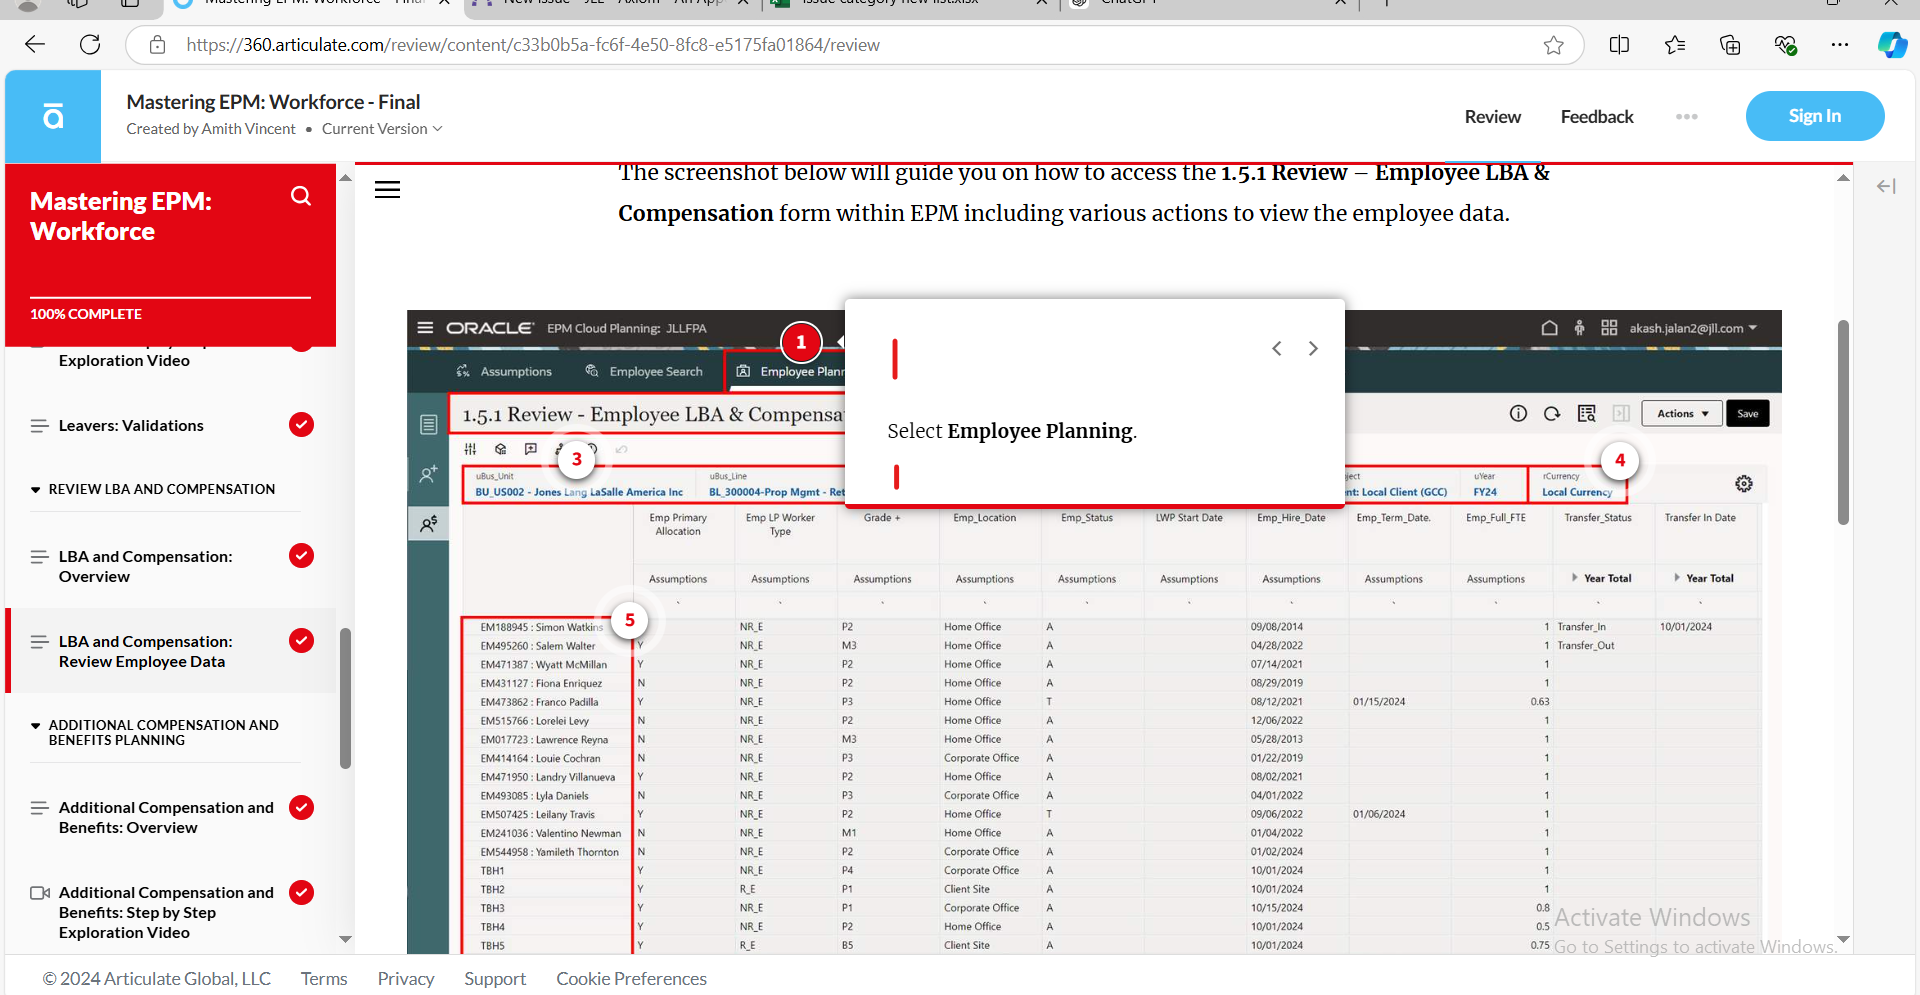This screenshot has height=995, width=1920.
Task: Open the Assumptions tab in Oracle
Action: coord(504,371)
